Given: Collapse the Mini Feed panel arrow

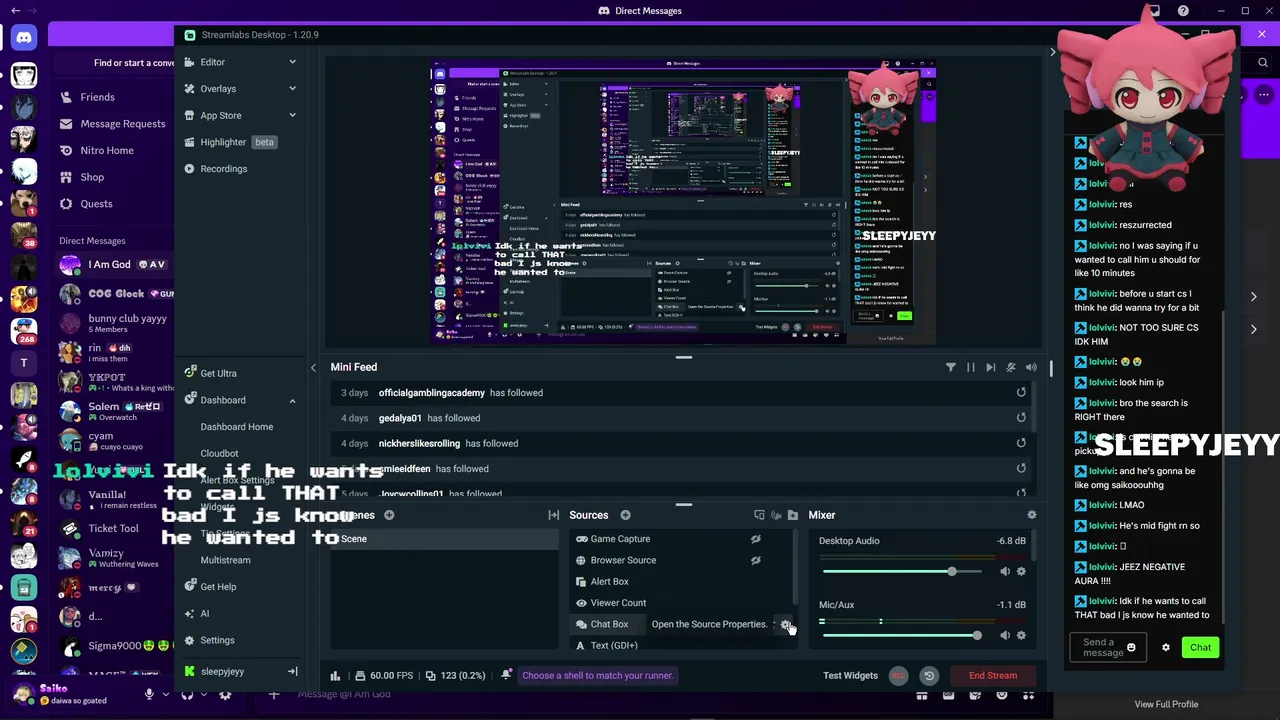Looking at the screenshot, I should coord(313,367).
